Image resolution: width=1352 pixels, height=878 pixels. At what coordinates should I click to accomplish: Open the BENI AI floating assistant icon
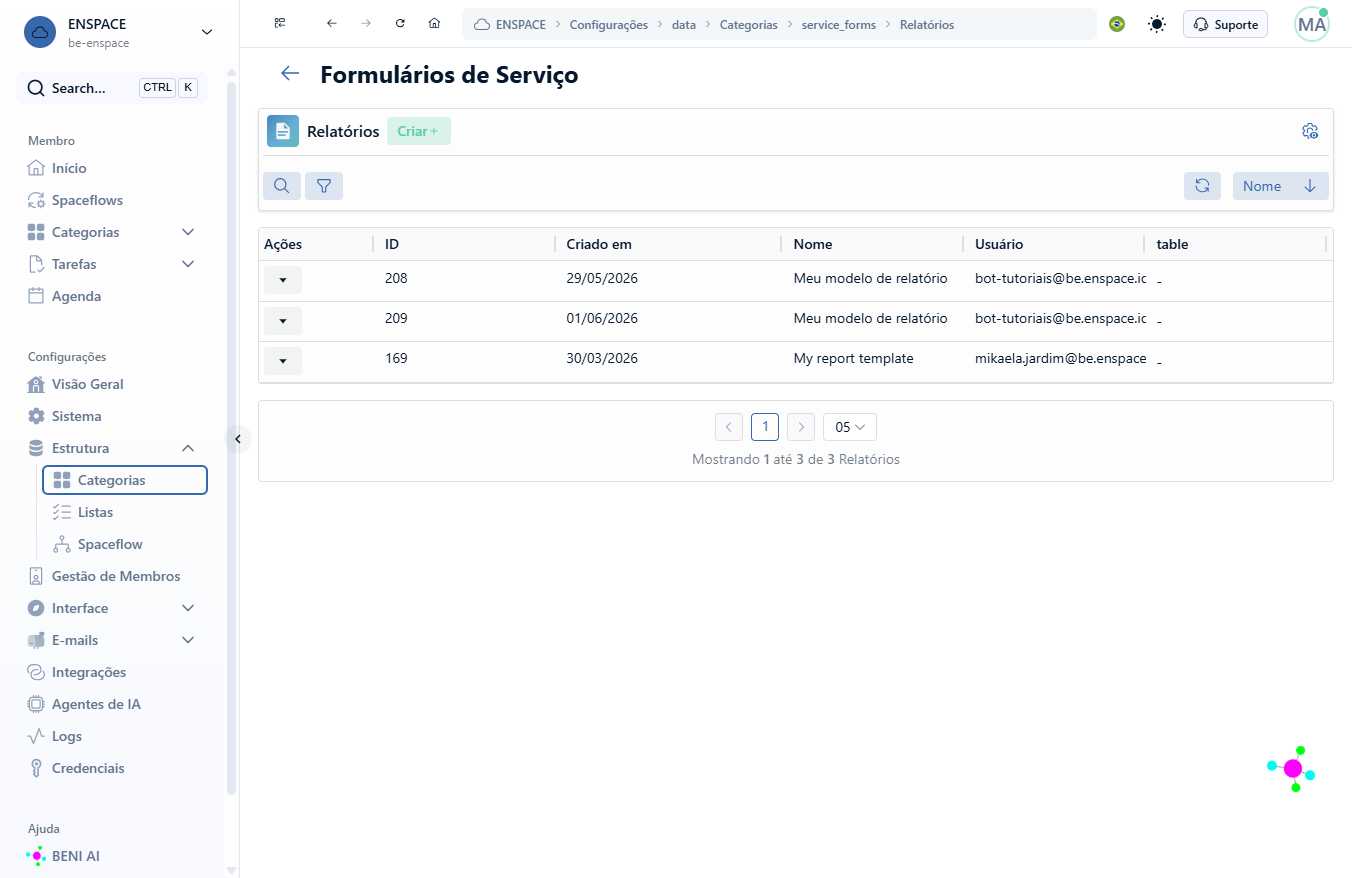1292,768
